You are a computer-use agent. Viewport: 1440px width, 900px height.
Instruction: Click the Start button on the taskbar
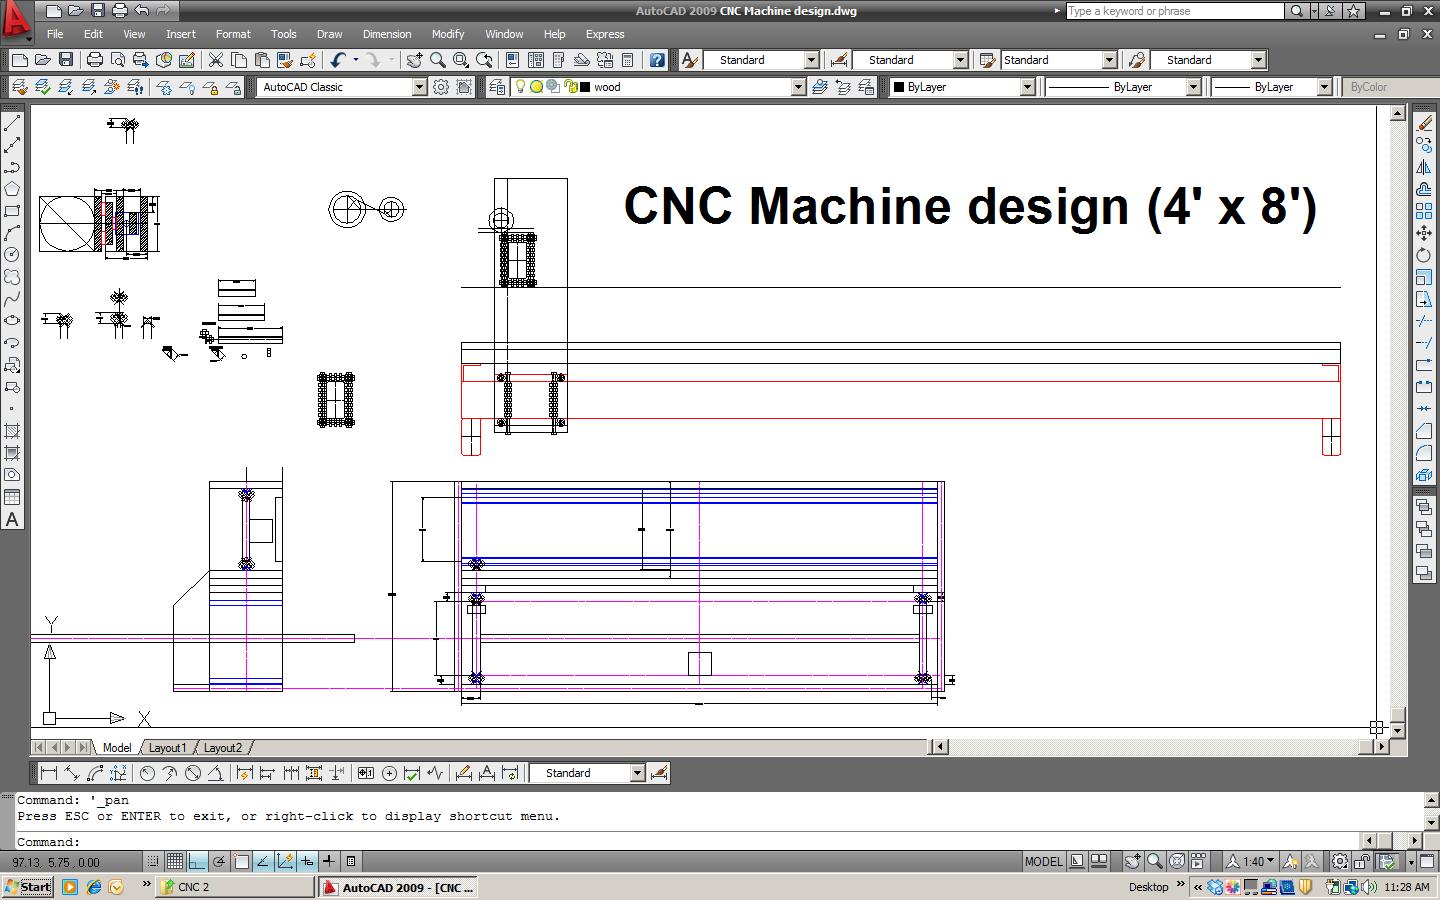pos(27,887)
